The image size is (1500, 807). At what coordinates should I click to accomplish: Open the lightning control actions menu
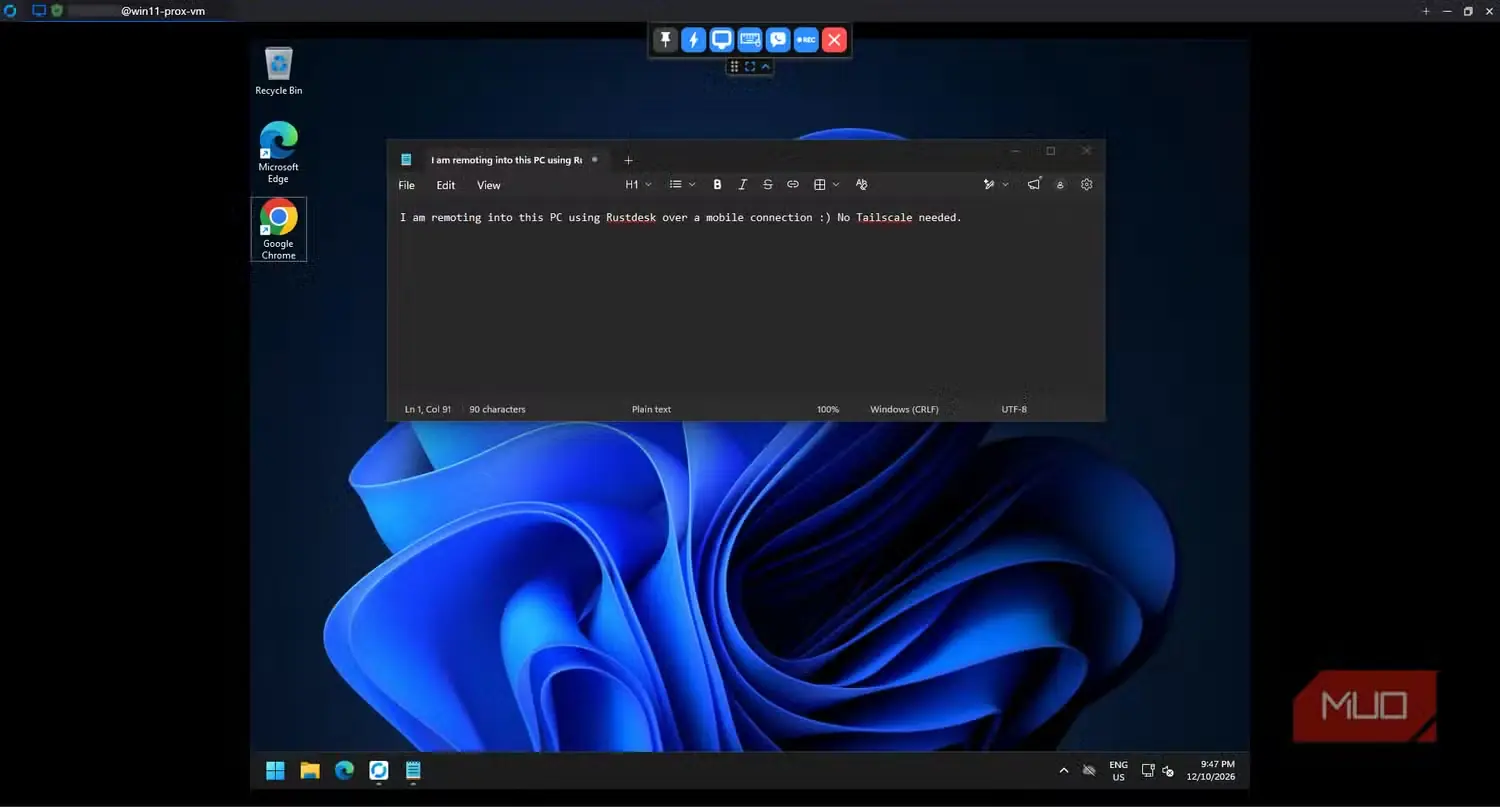click(x=693, y=40)
